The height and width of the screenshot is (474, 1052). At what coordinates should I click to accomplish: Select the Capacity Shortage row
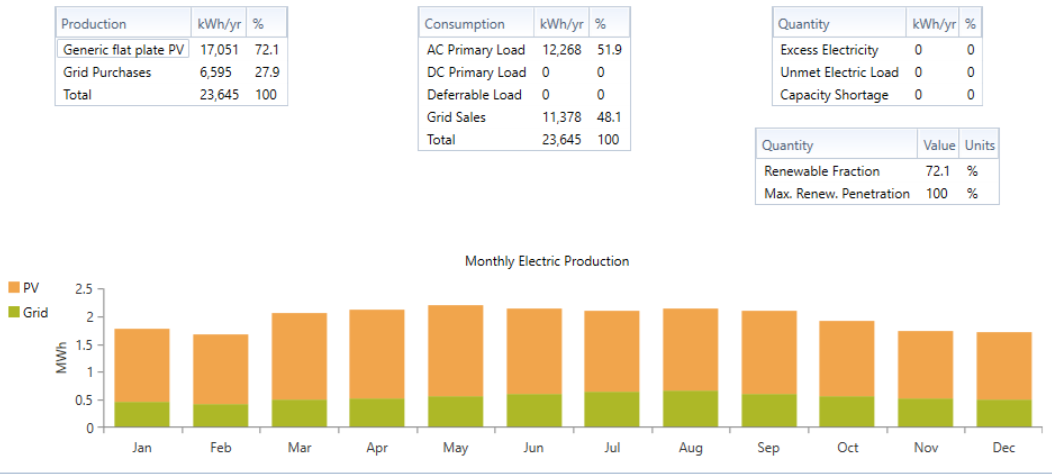point(877,95)
